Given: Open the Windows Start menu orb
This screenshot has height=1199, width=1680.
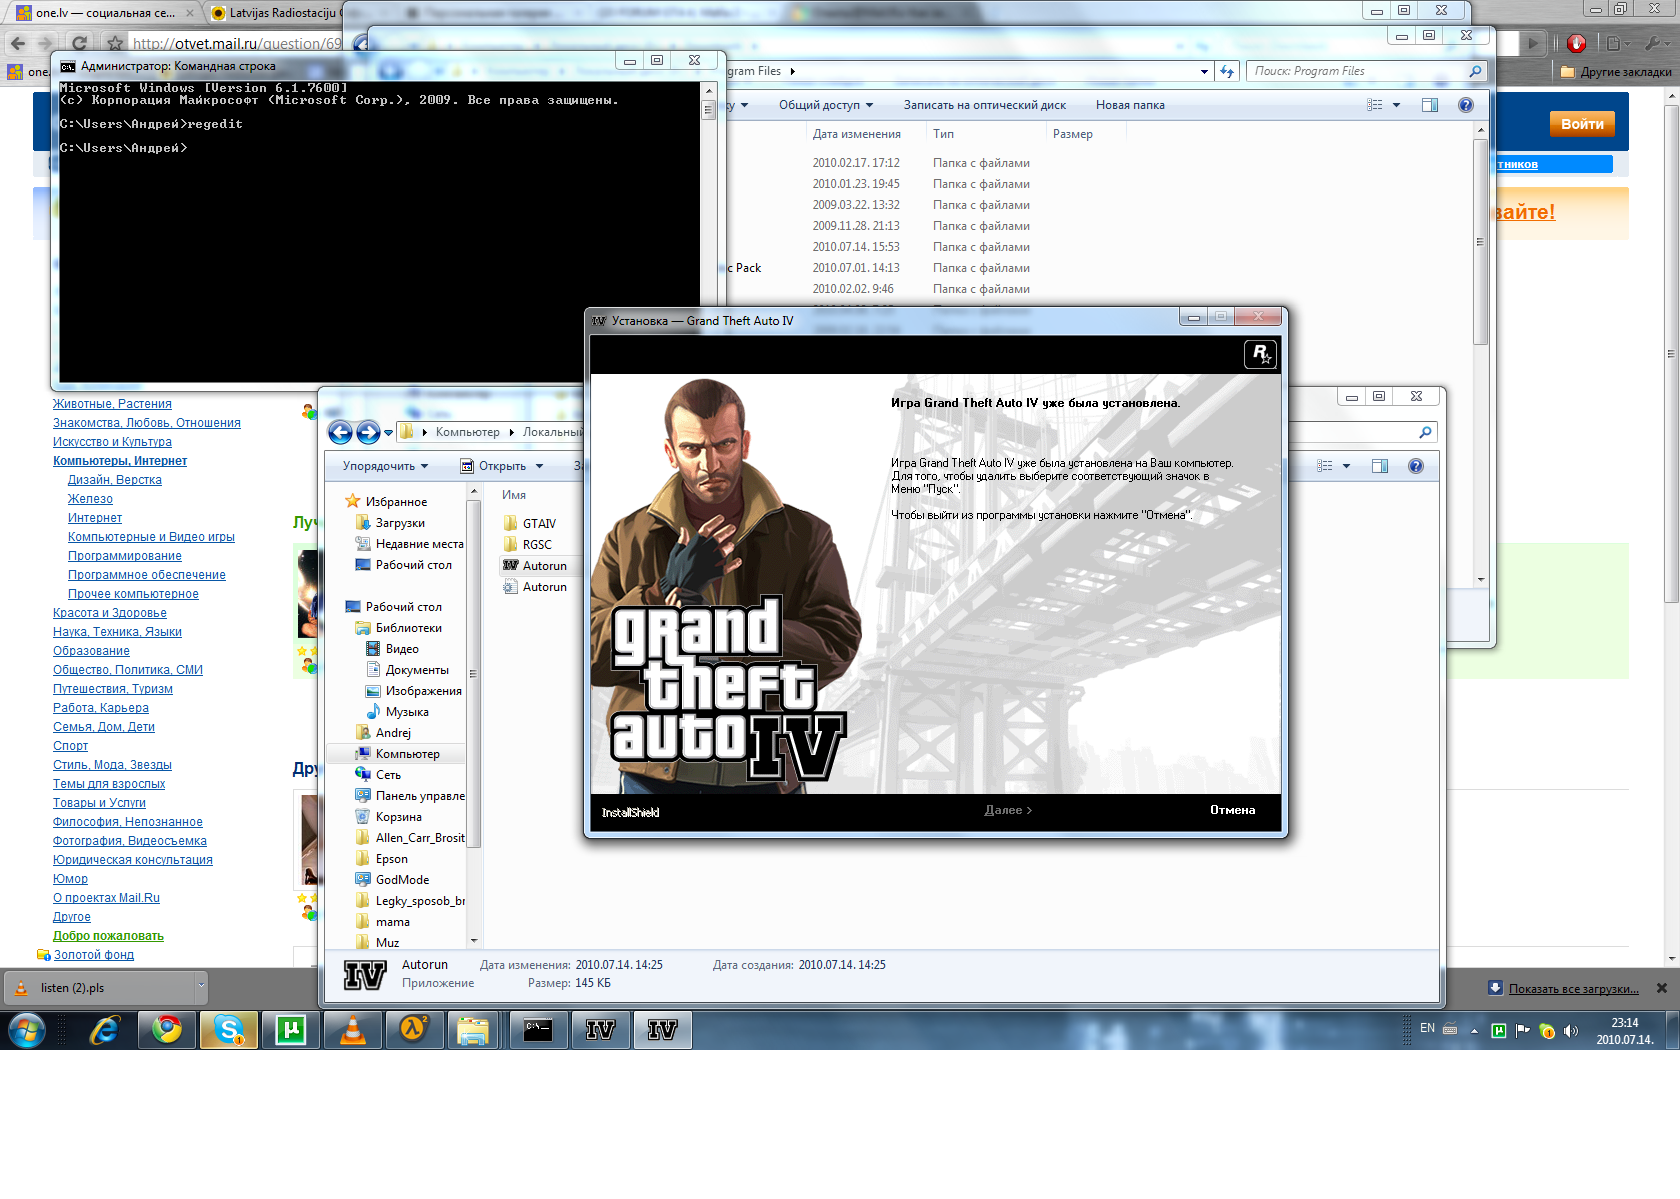Looking at the screenshot, I should click(x=27, y=1030).
